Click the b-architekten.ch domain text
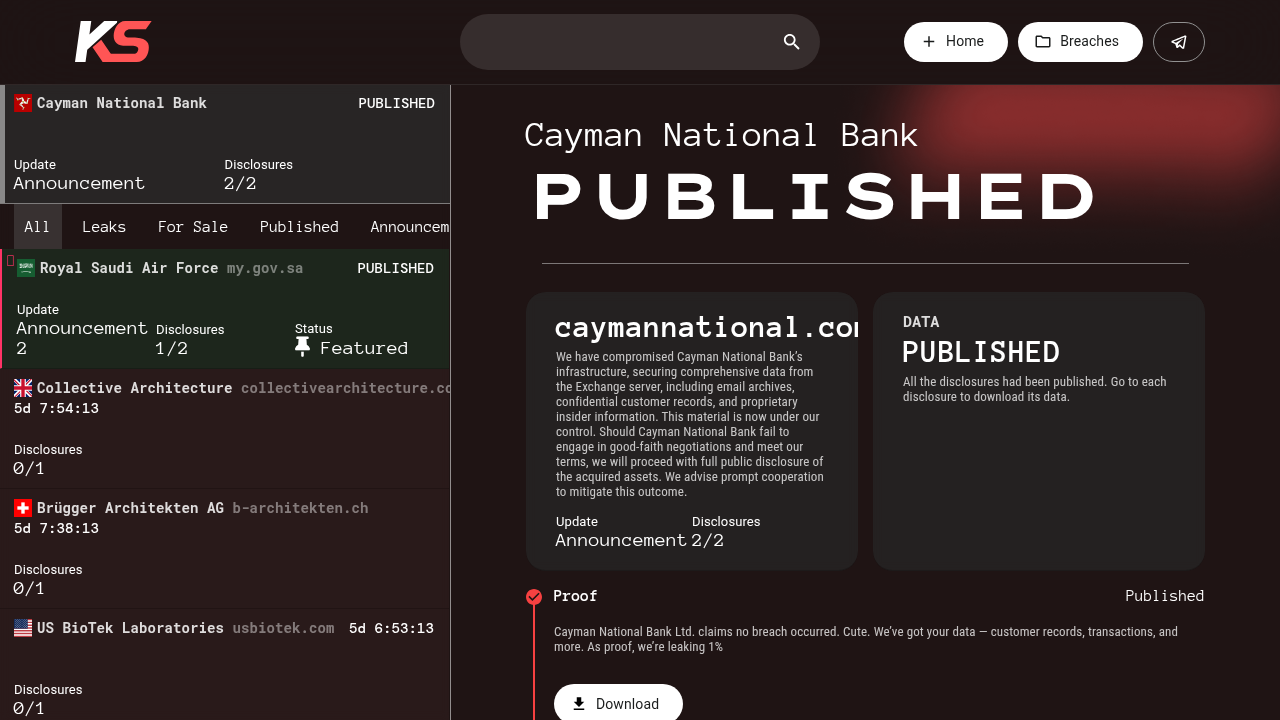Image resolution: width=1280 pixels, height=720 pixels. pyautogui.click(x=300, y=508)
